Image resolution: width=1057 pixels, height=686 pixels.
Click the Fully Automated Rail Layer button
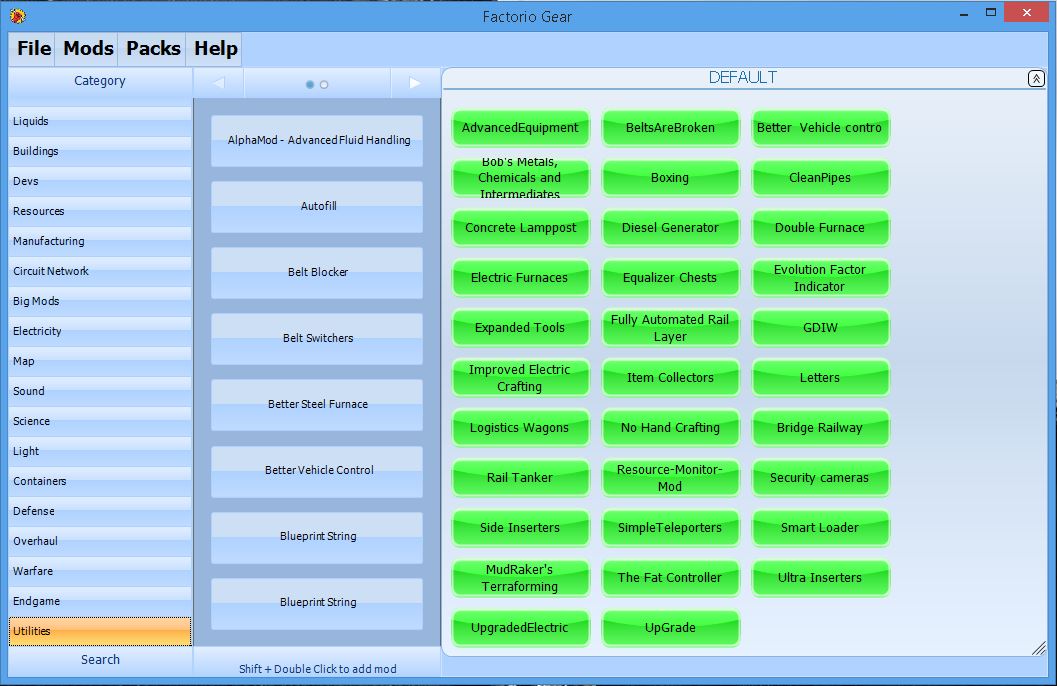coord(670,328)
